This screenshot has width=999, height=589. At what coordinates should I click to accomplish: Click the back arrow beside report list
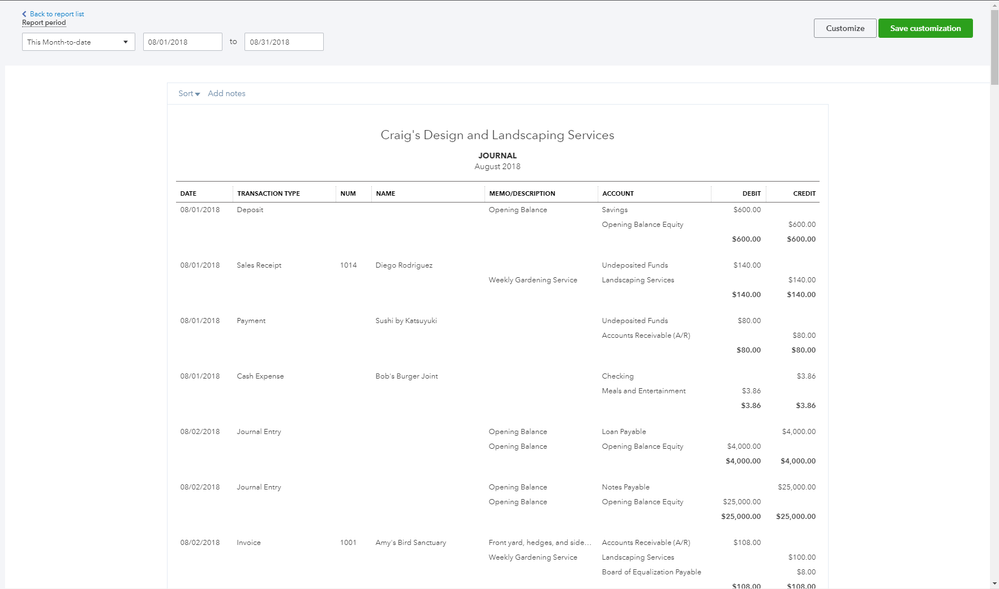pos(25,14)
